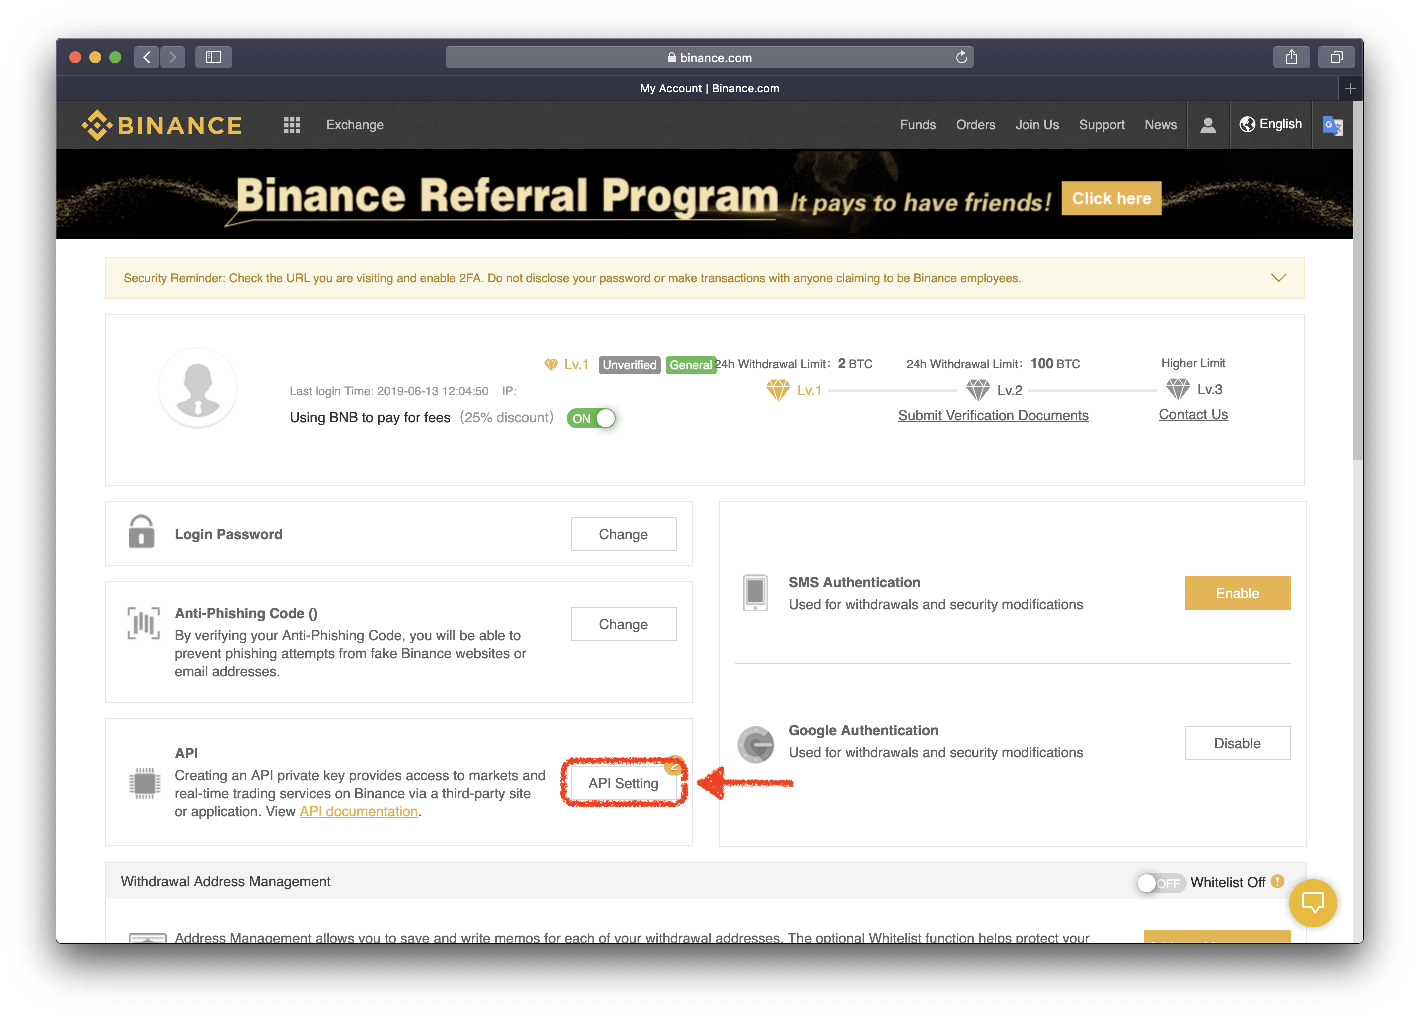Click the lock icon in the address bar
The height and width of the screenshot is (1017, 1419).
pyautogui.click(x=672, y=58)
